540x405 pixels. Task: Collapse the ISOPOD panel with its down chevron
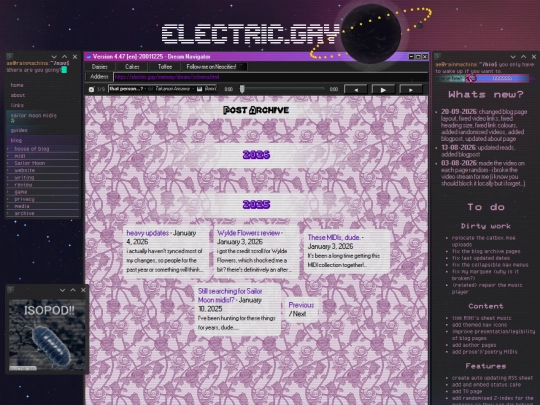[x=62, y=290]
